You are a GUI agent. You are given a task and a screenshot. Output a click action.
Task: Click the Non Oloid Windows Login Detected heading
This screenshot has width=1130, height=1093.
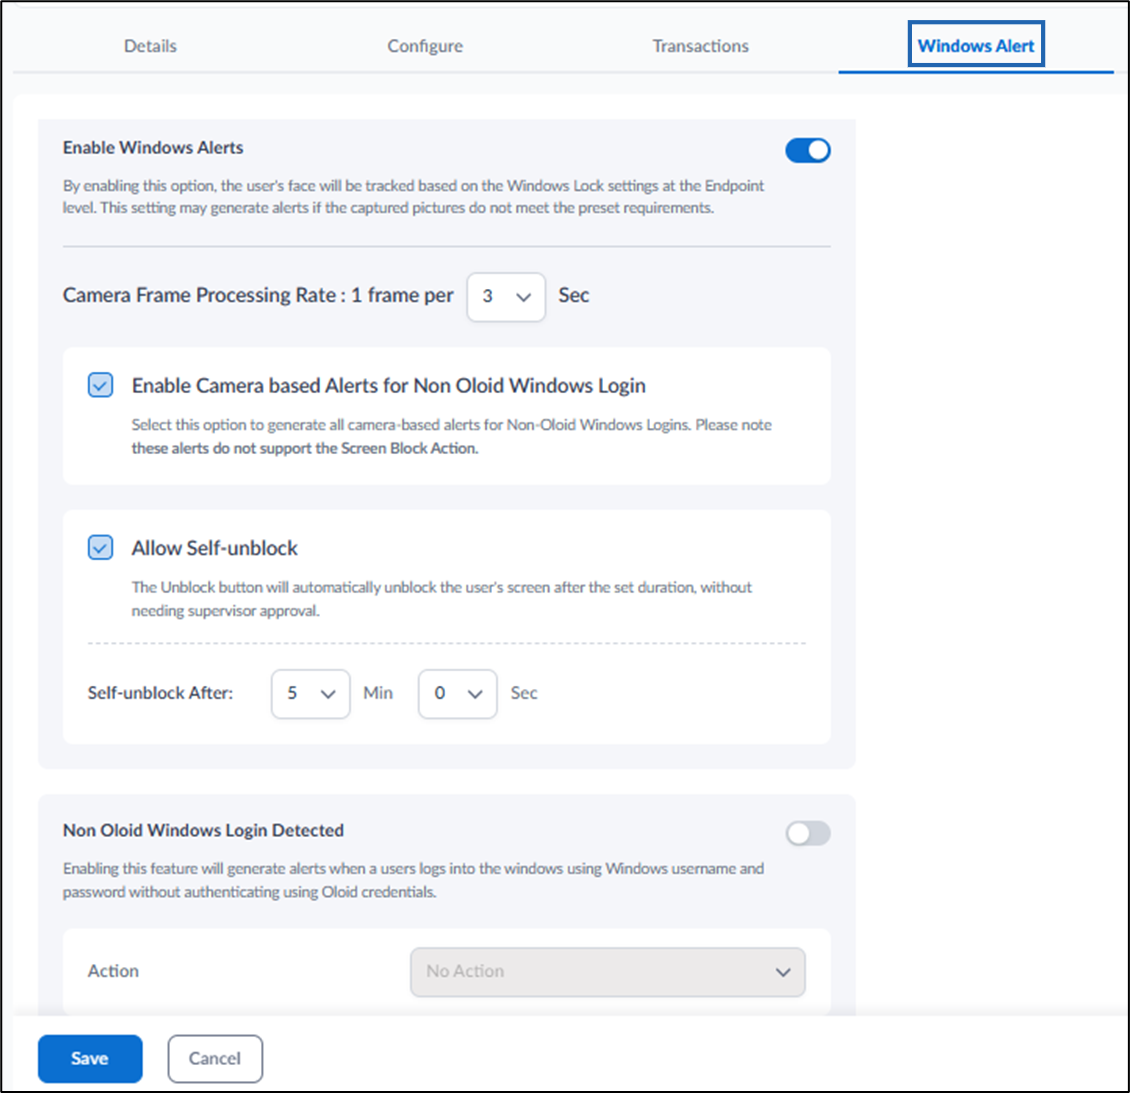pyautogui.click(x=203, y=830)
